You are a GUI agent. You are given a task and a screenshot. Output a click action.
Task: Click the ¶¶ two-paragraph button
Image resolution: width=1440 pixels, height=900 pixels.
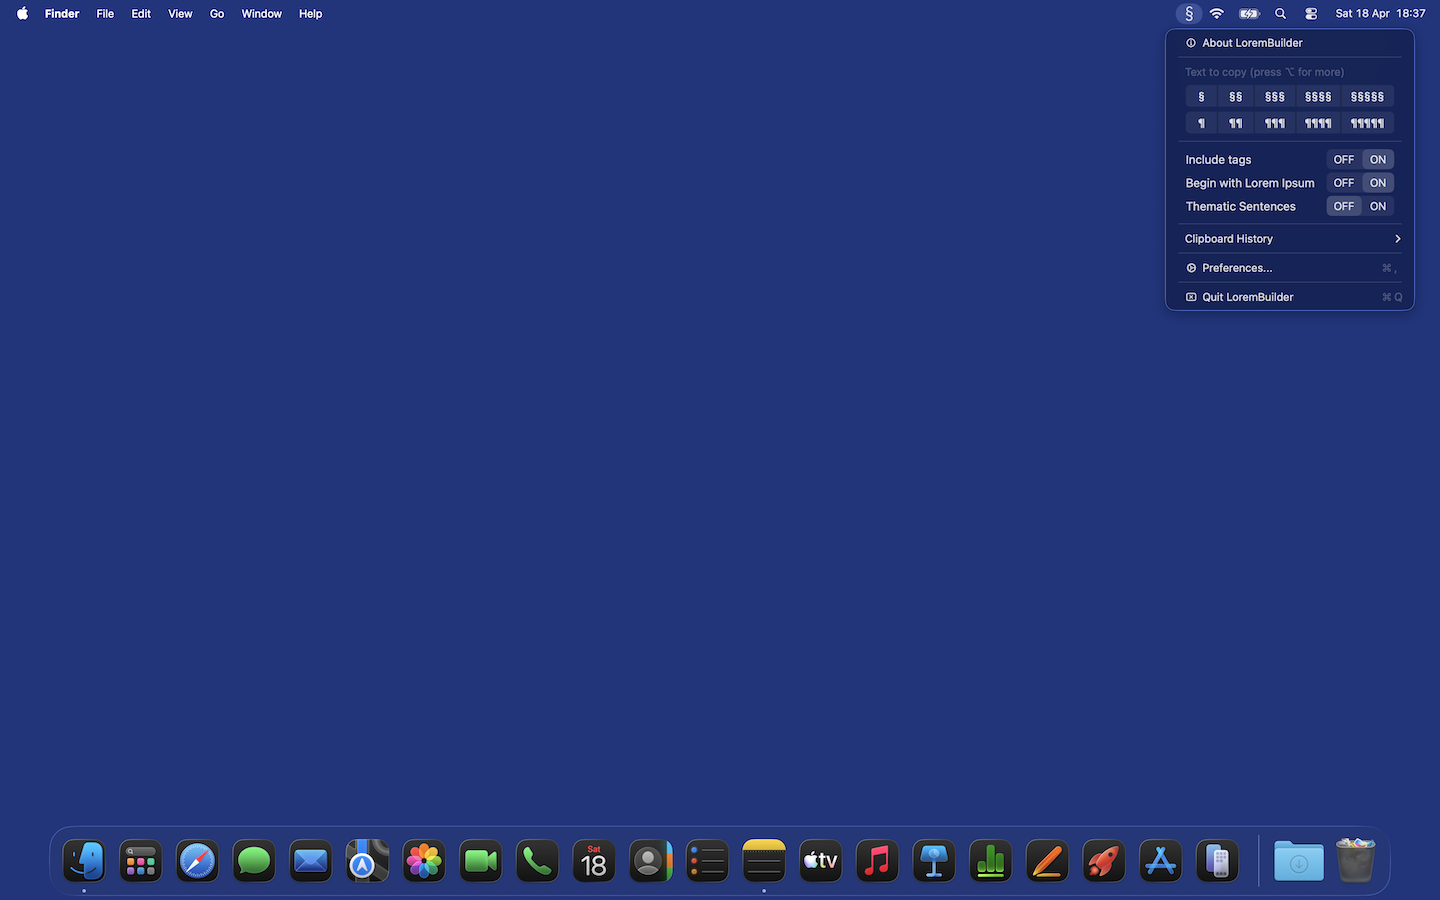1235,122
